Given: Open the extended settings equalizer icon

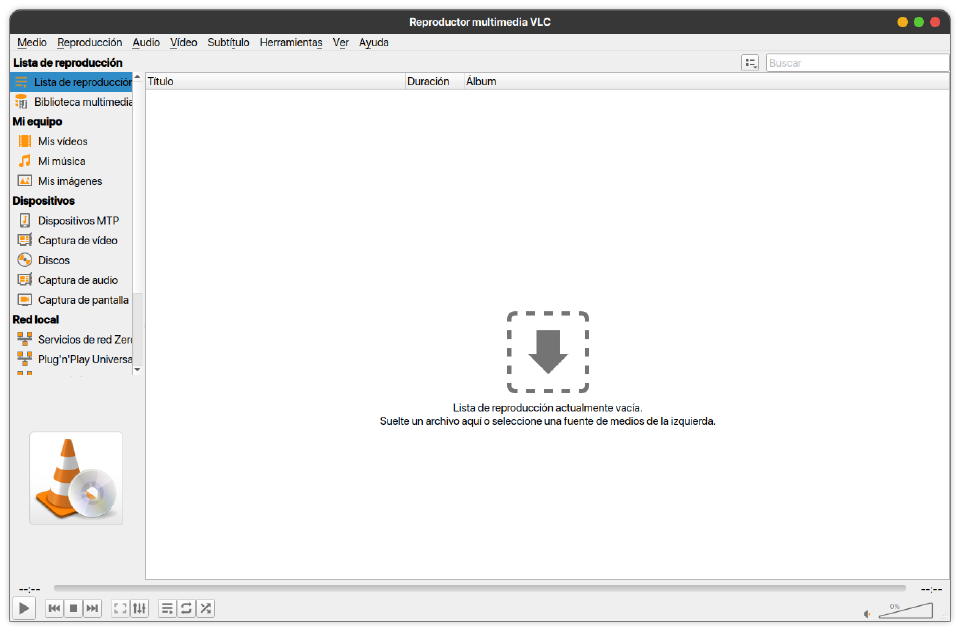Looking at the screenshot, I should (139, 608).
